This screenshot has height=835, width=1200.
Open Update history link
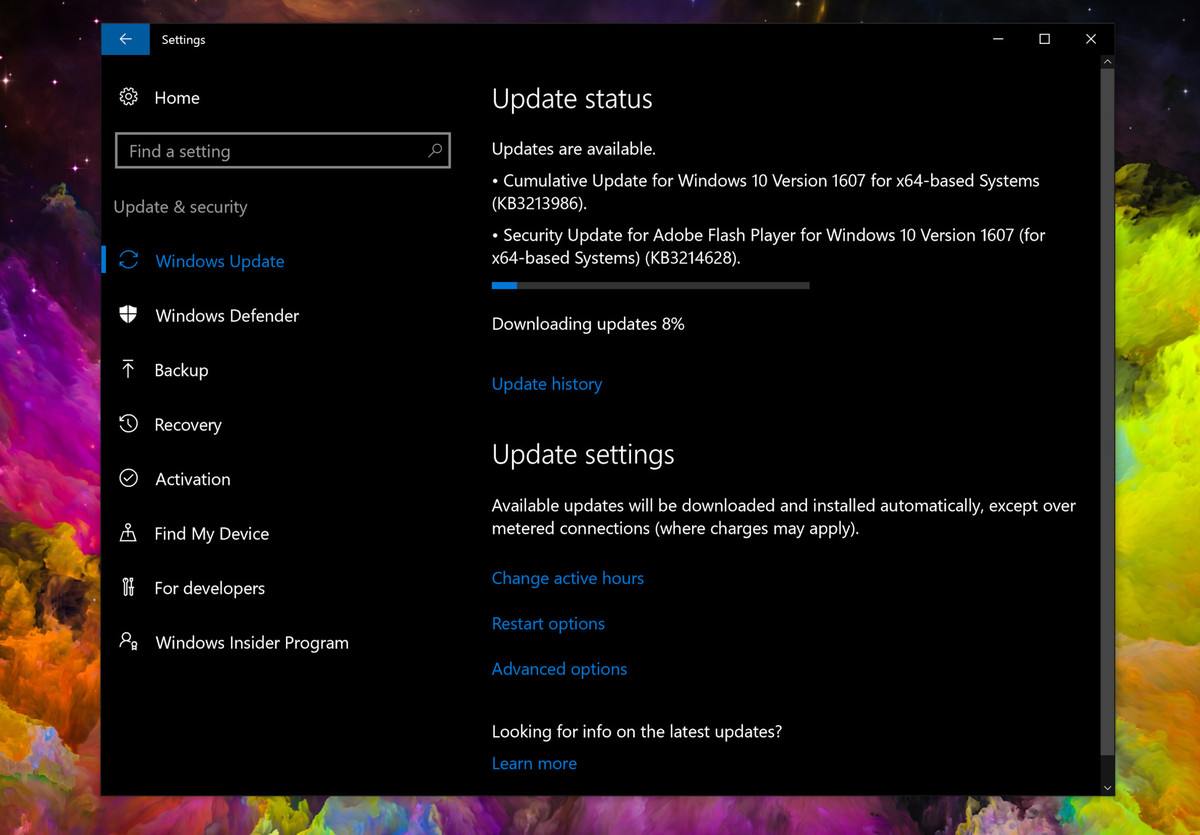(x=547, y=384)
